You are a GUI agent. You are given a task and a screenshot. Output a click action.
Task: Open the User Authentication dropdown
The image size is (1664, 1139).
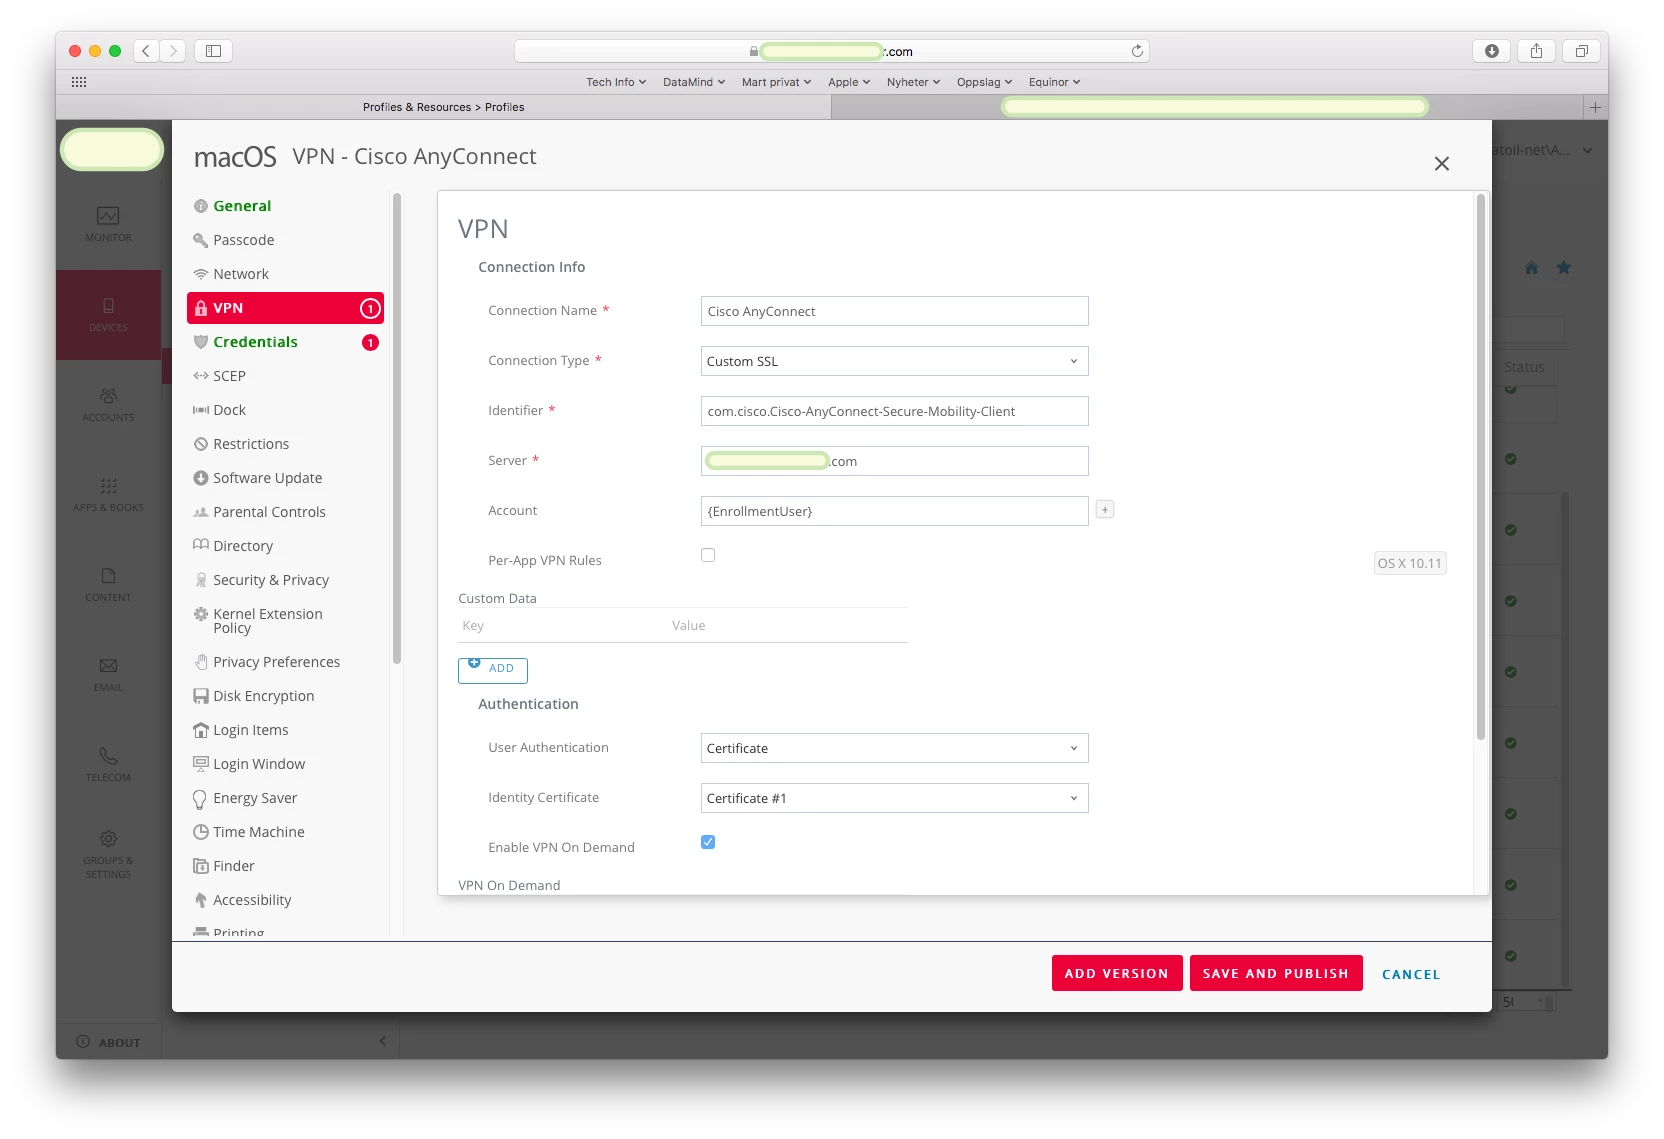pyautogui.click(x=894, y=748)
